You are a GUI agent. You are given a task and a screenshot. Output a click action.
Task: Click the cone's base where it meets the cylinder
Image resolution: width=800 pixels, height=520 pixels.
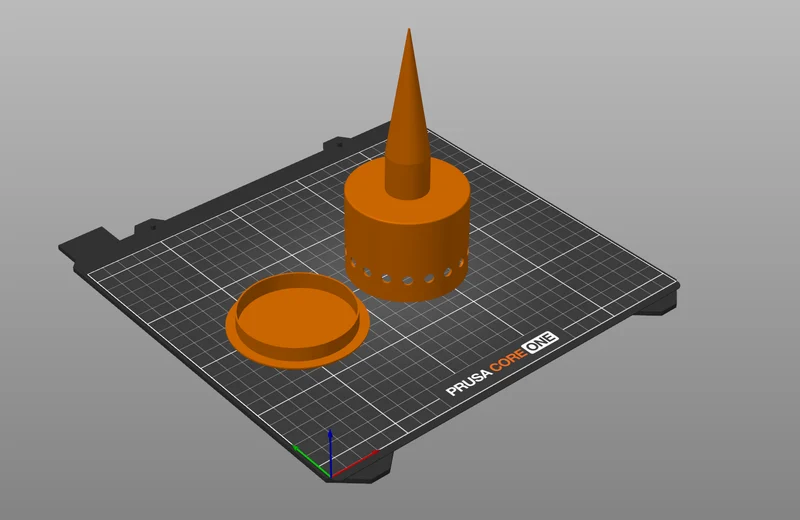[408, 194]
